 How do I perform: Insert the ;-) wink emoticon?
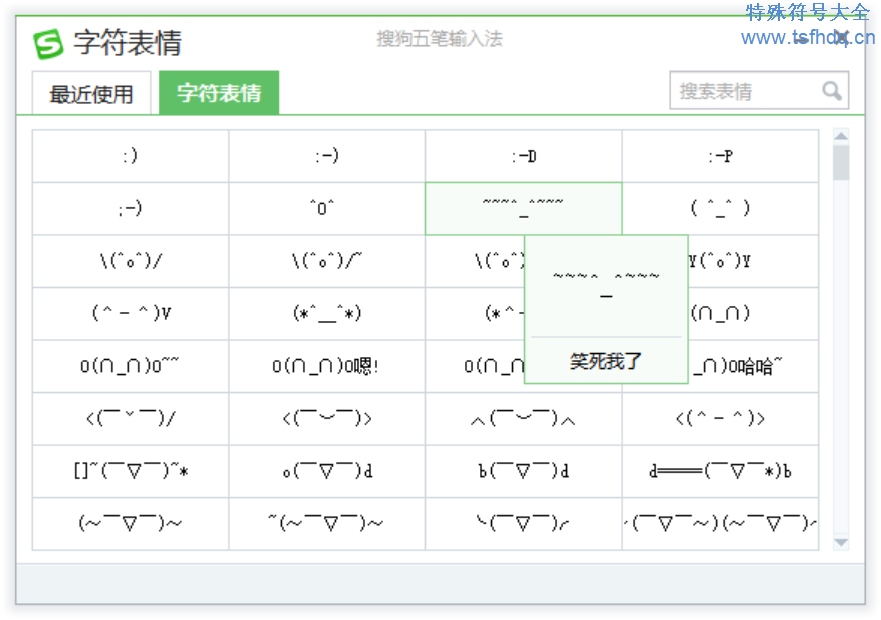[x=130, y=209]
